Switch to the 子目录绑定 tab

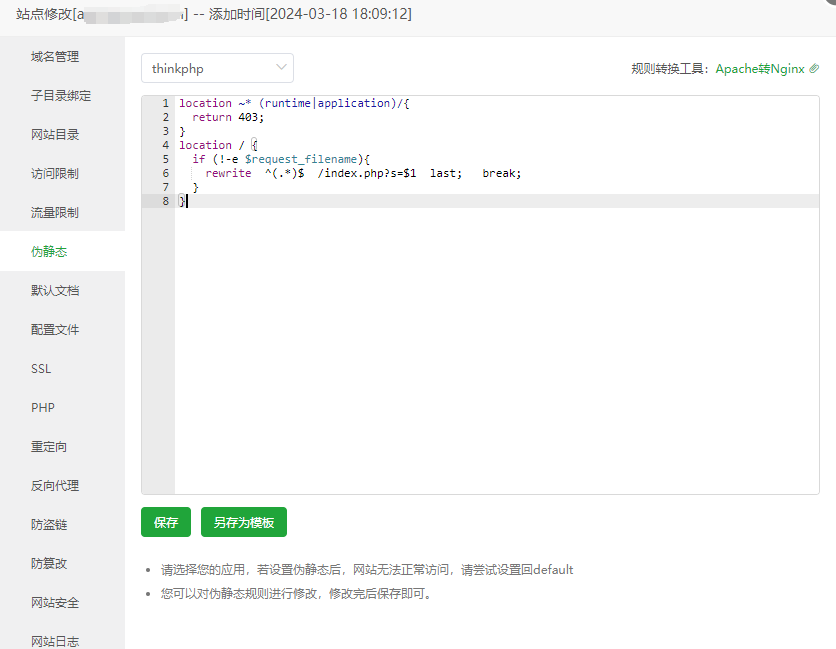[61, 96]
